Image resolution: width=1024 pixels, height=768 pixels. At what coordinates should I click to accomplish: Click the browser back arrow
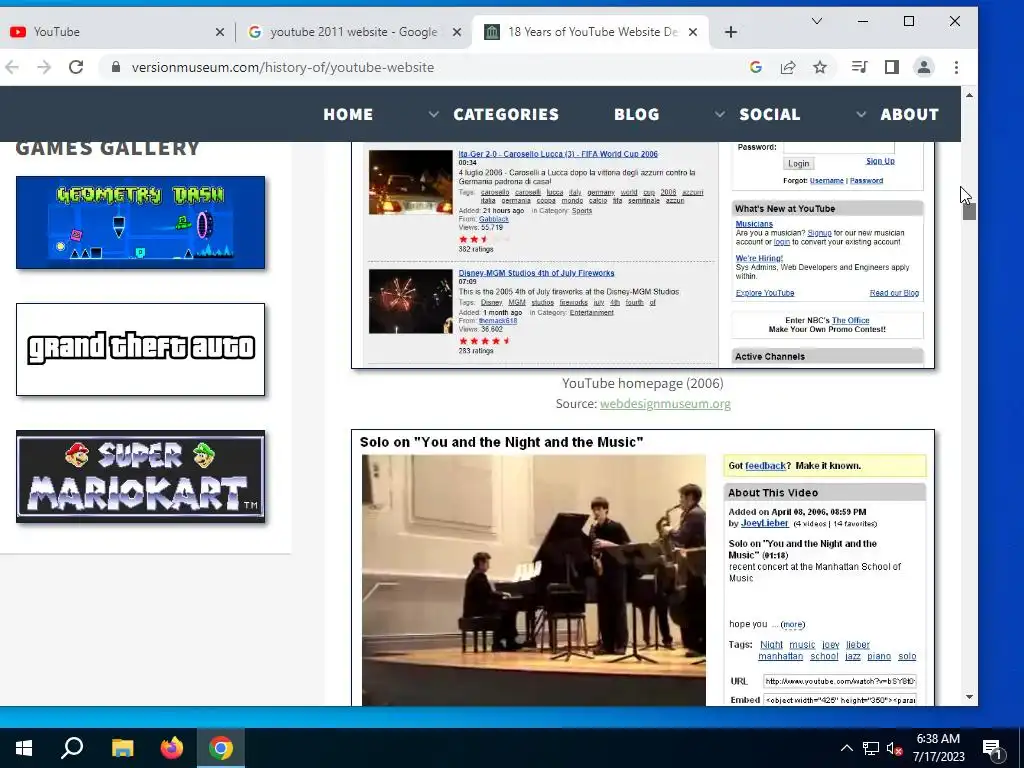click(x=12, y=67)
